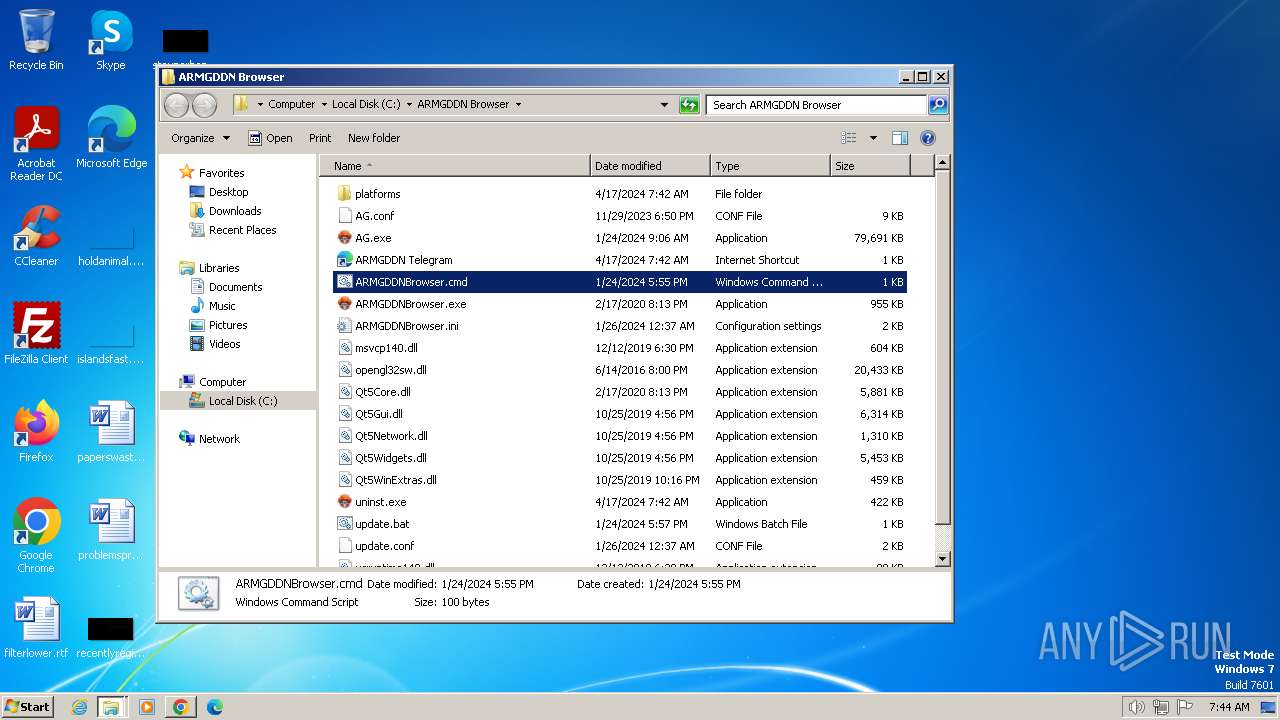Image resolution: width=1280 pixels, height=720 pixels.
Task: Sort by the Size column header
Action: click(870, 166)
